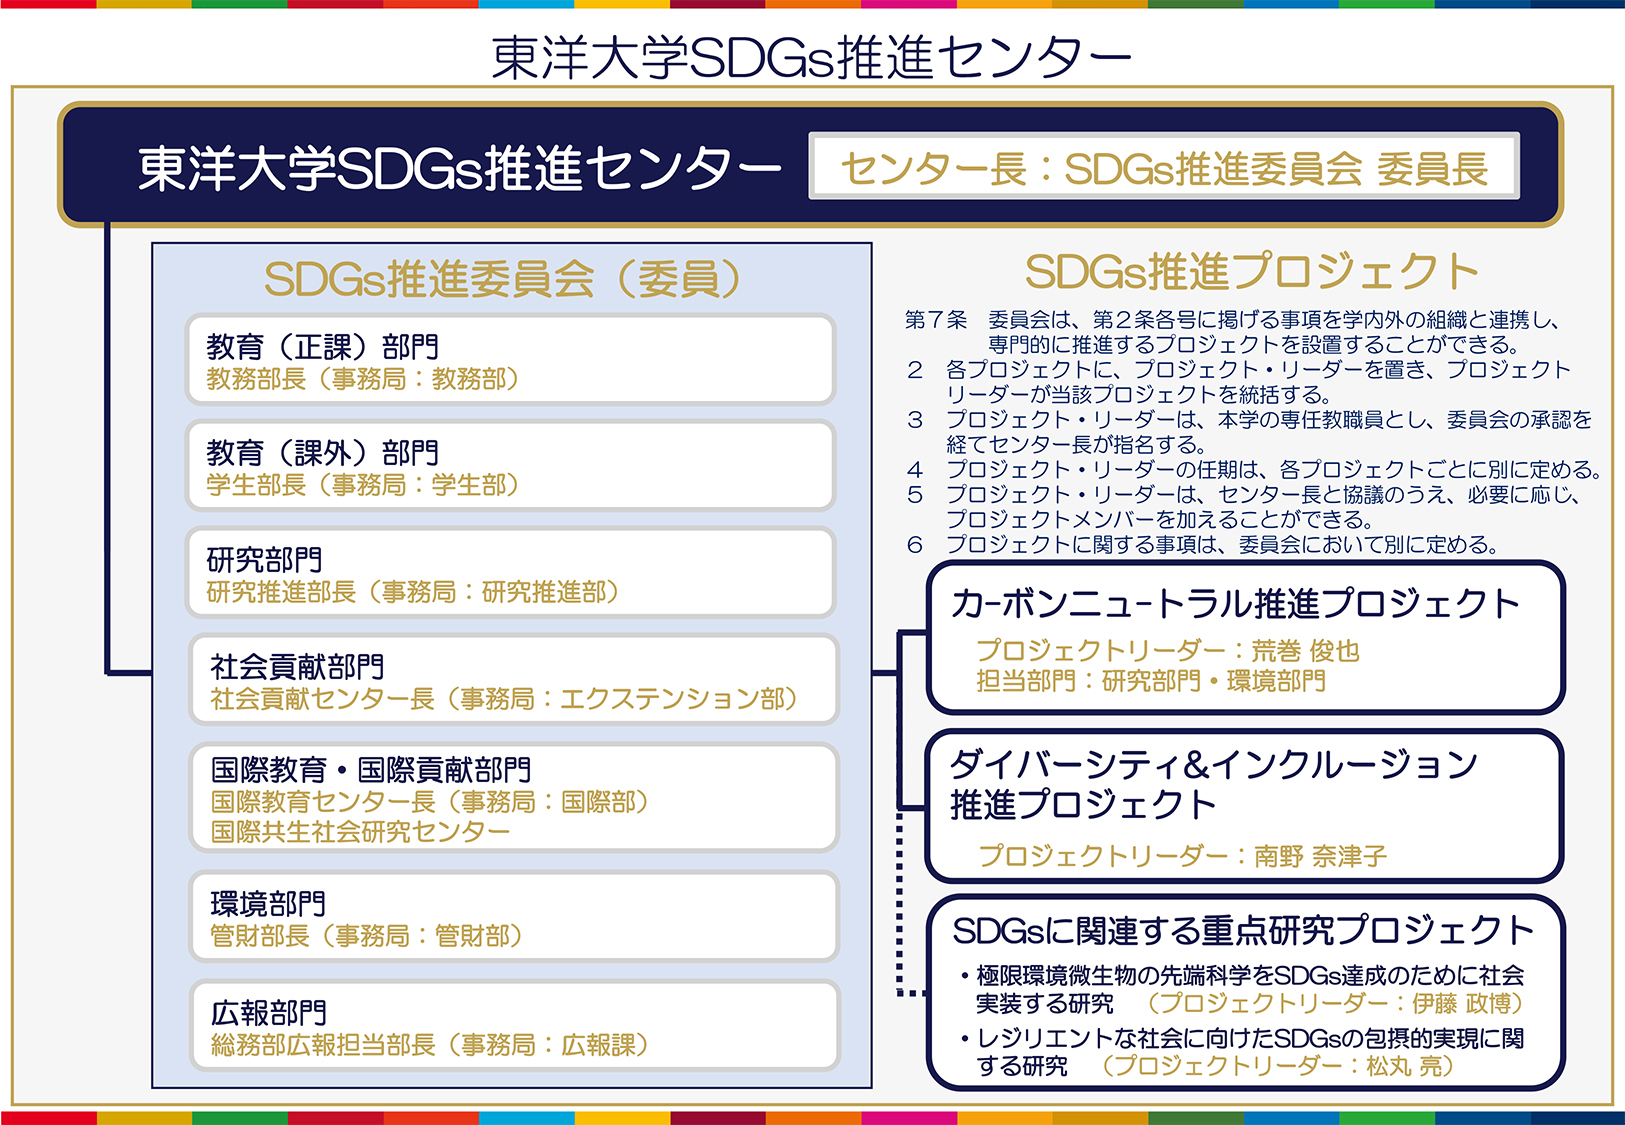
Task: Click clause 4 about リーダーの任期
Action: click(x=1254, y=469)
